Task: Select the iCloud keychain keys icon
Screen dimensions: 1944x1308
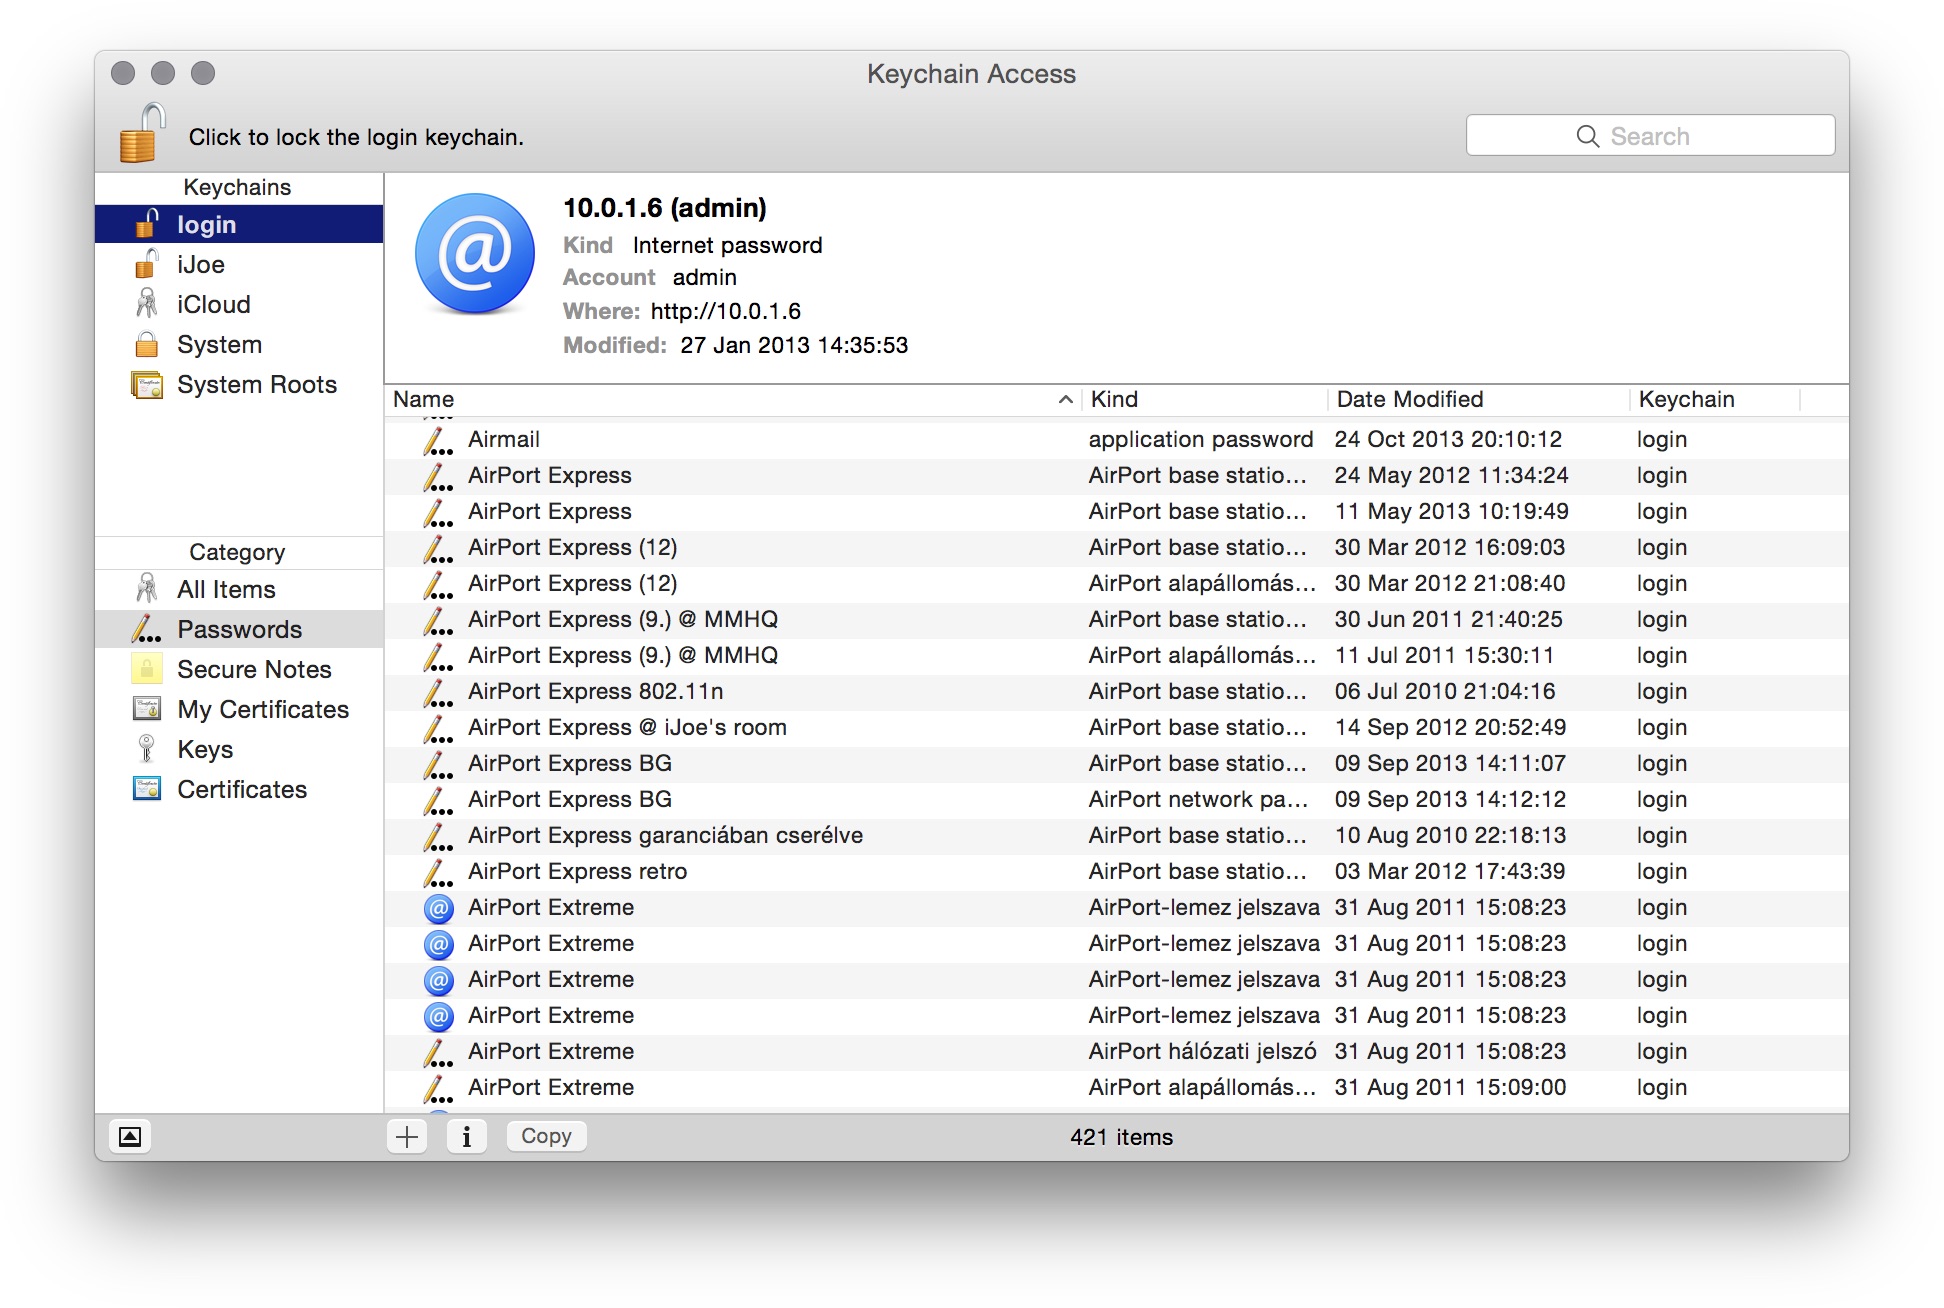Action: 147,304
